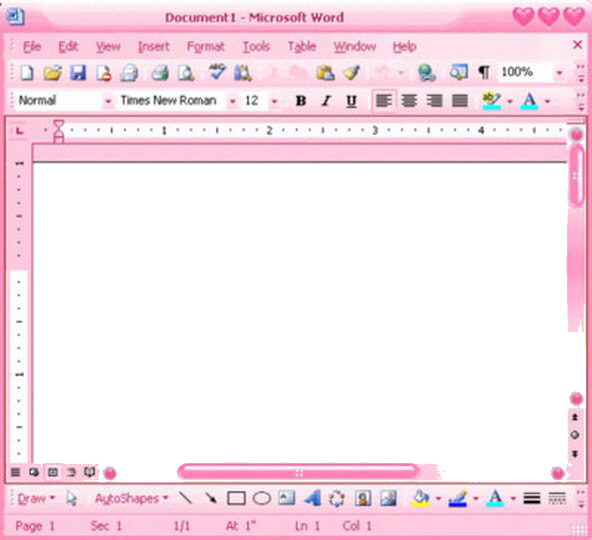Choose Line Style thickness

(x=532, y=498)
